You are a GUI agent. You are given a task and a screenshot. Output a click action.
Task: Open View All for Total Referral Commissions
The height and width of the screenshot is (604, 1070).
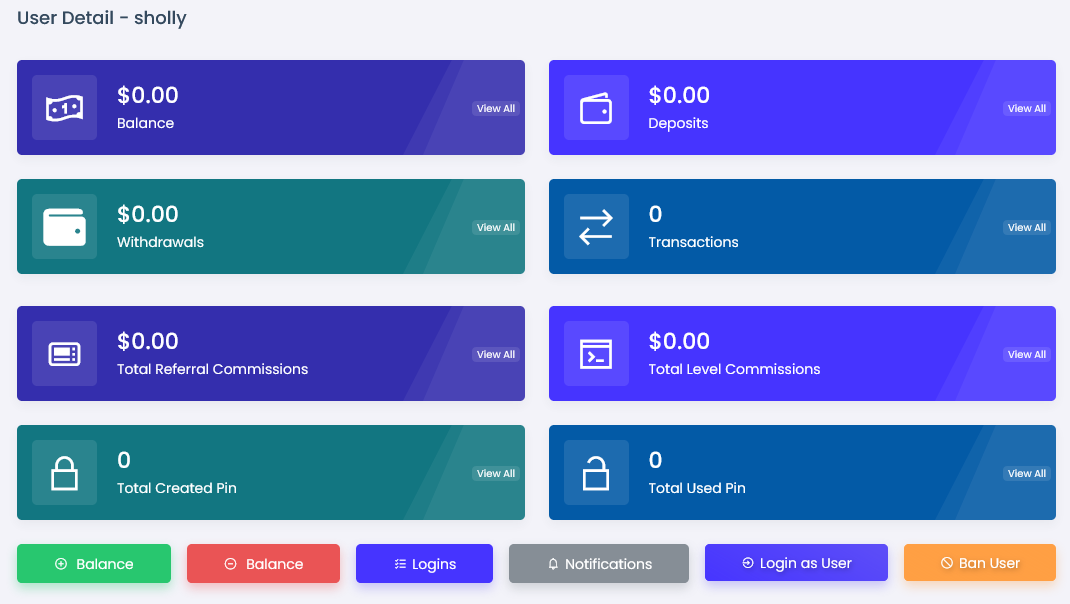496,354
